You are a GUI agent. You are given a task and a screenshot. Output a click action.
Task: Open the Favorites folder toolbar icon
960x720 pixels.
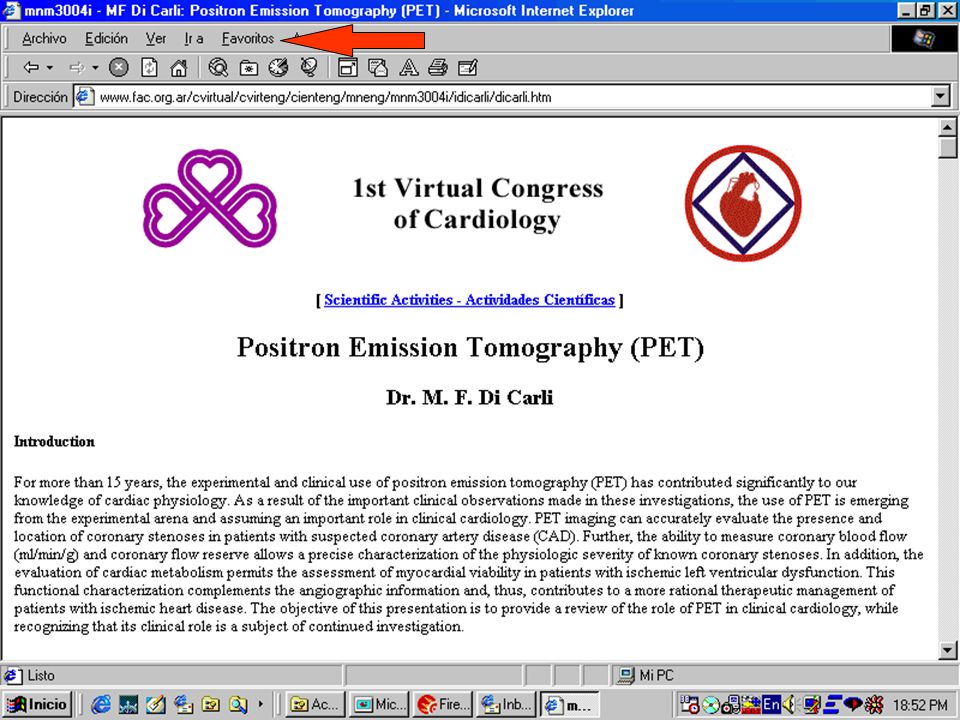248,68
